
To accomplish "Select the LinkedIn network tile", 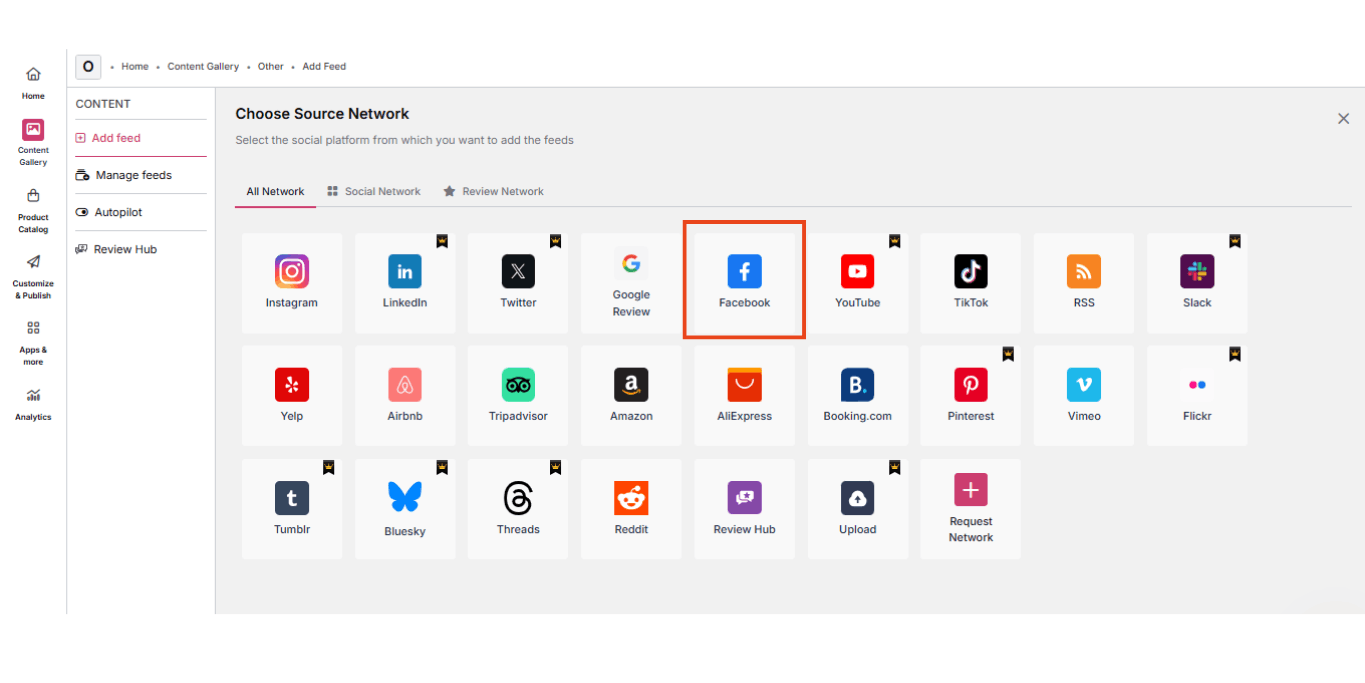I will click(405, 283).
